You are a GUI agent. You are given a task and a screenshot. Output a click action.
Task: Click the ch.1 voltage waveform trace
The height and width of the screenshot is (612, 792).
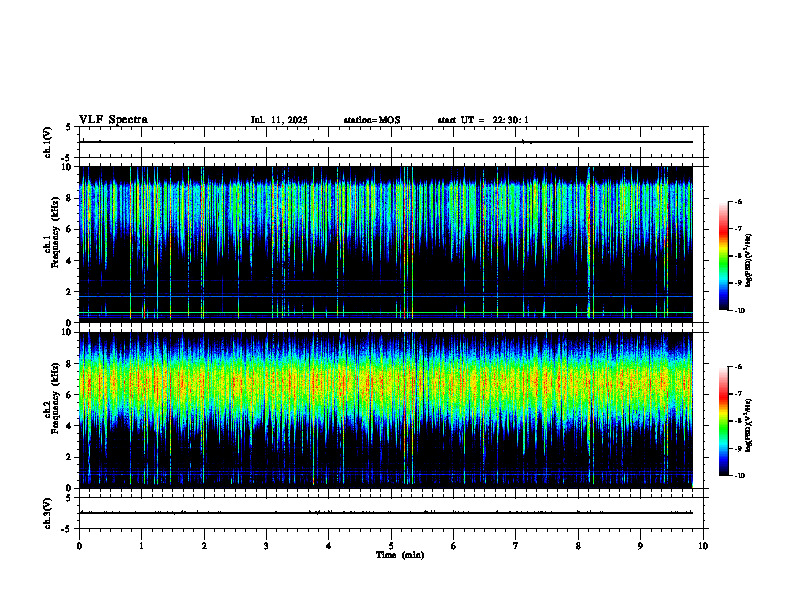pos(386,142)
